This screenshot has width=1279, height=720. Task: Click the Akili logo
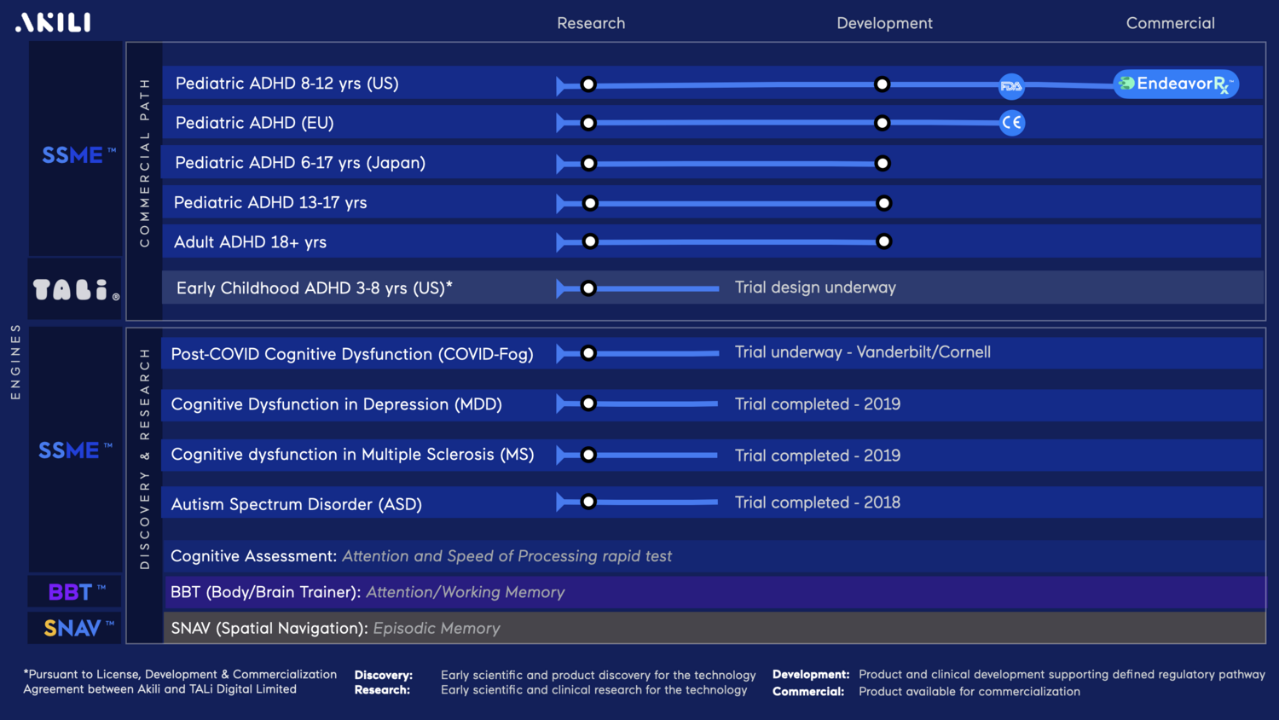click(52, 21)
